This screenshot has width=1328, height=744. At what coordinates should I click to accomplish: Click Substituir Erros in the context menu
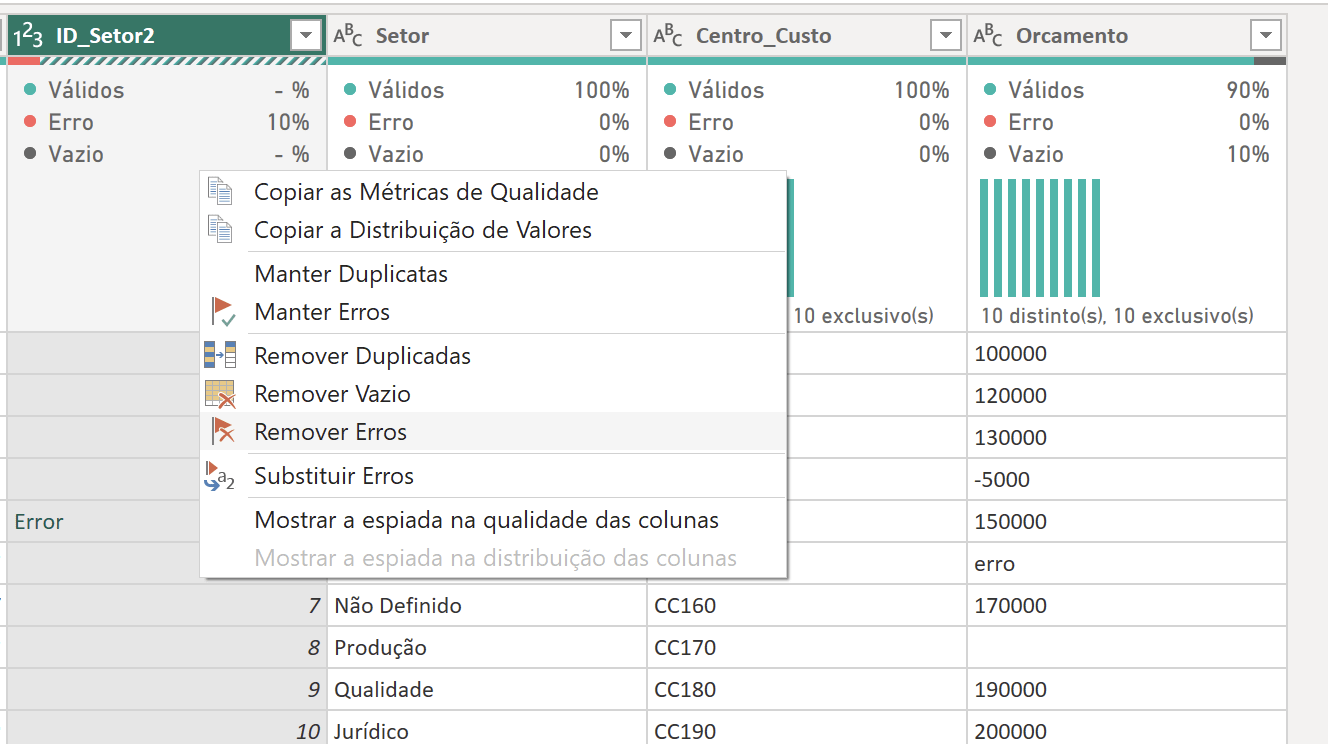494,476
